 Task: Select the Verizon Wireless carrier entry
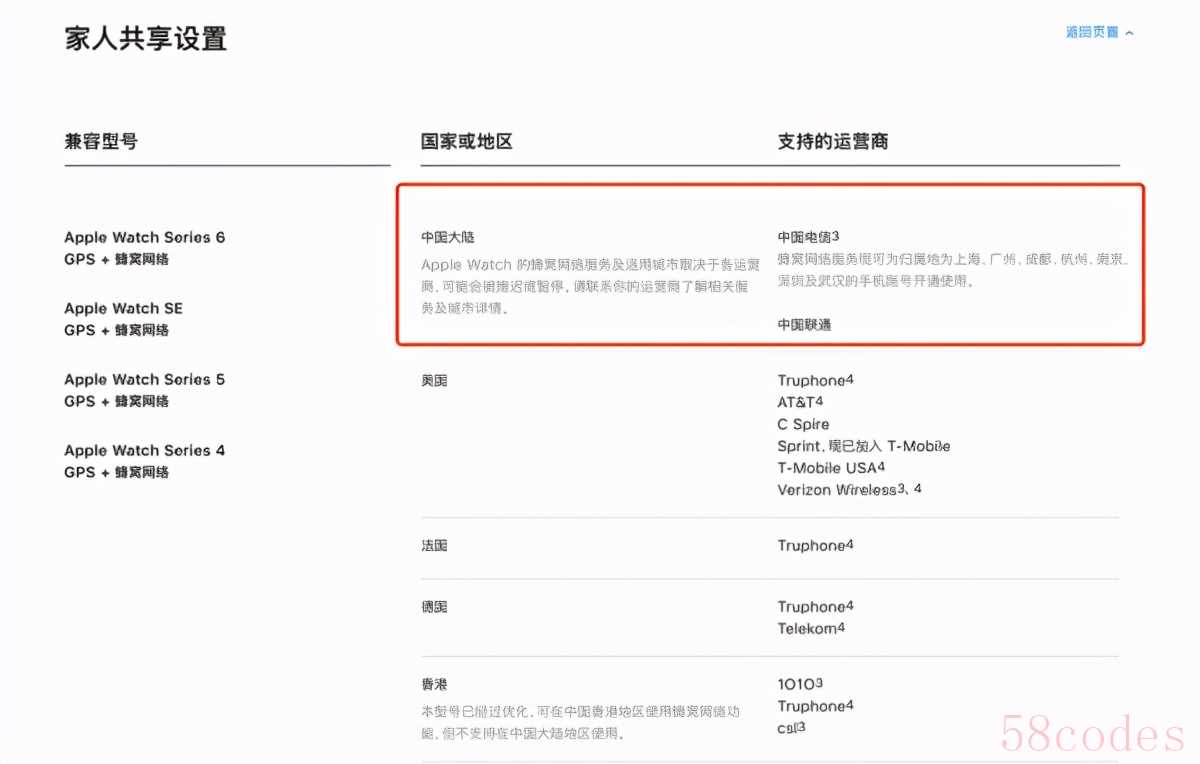coord(850,490)
